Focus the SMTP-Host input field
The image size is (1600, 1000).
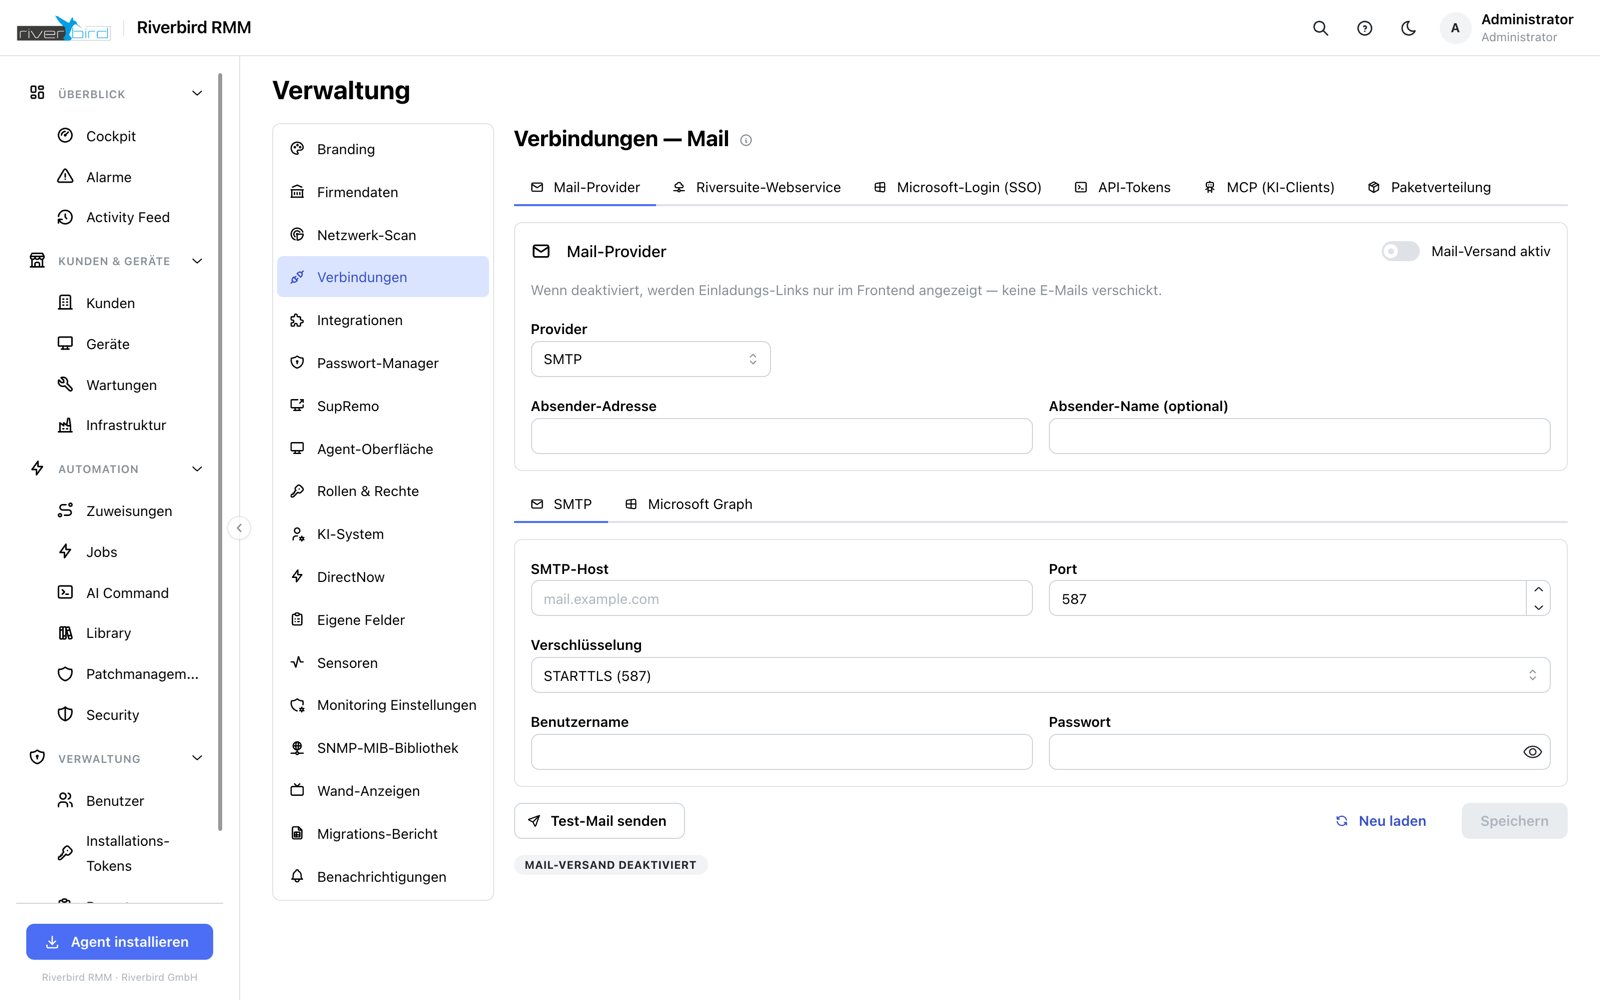tap(781, 598)
